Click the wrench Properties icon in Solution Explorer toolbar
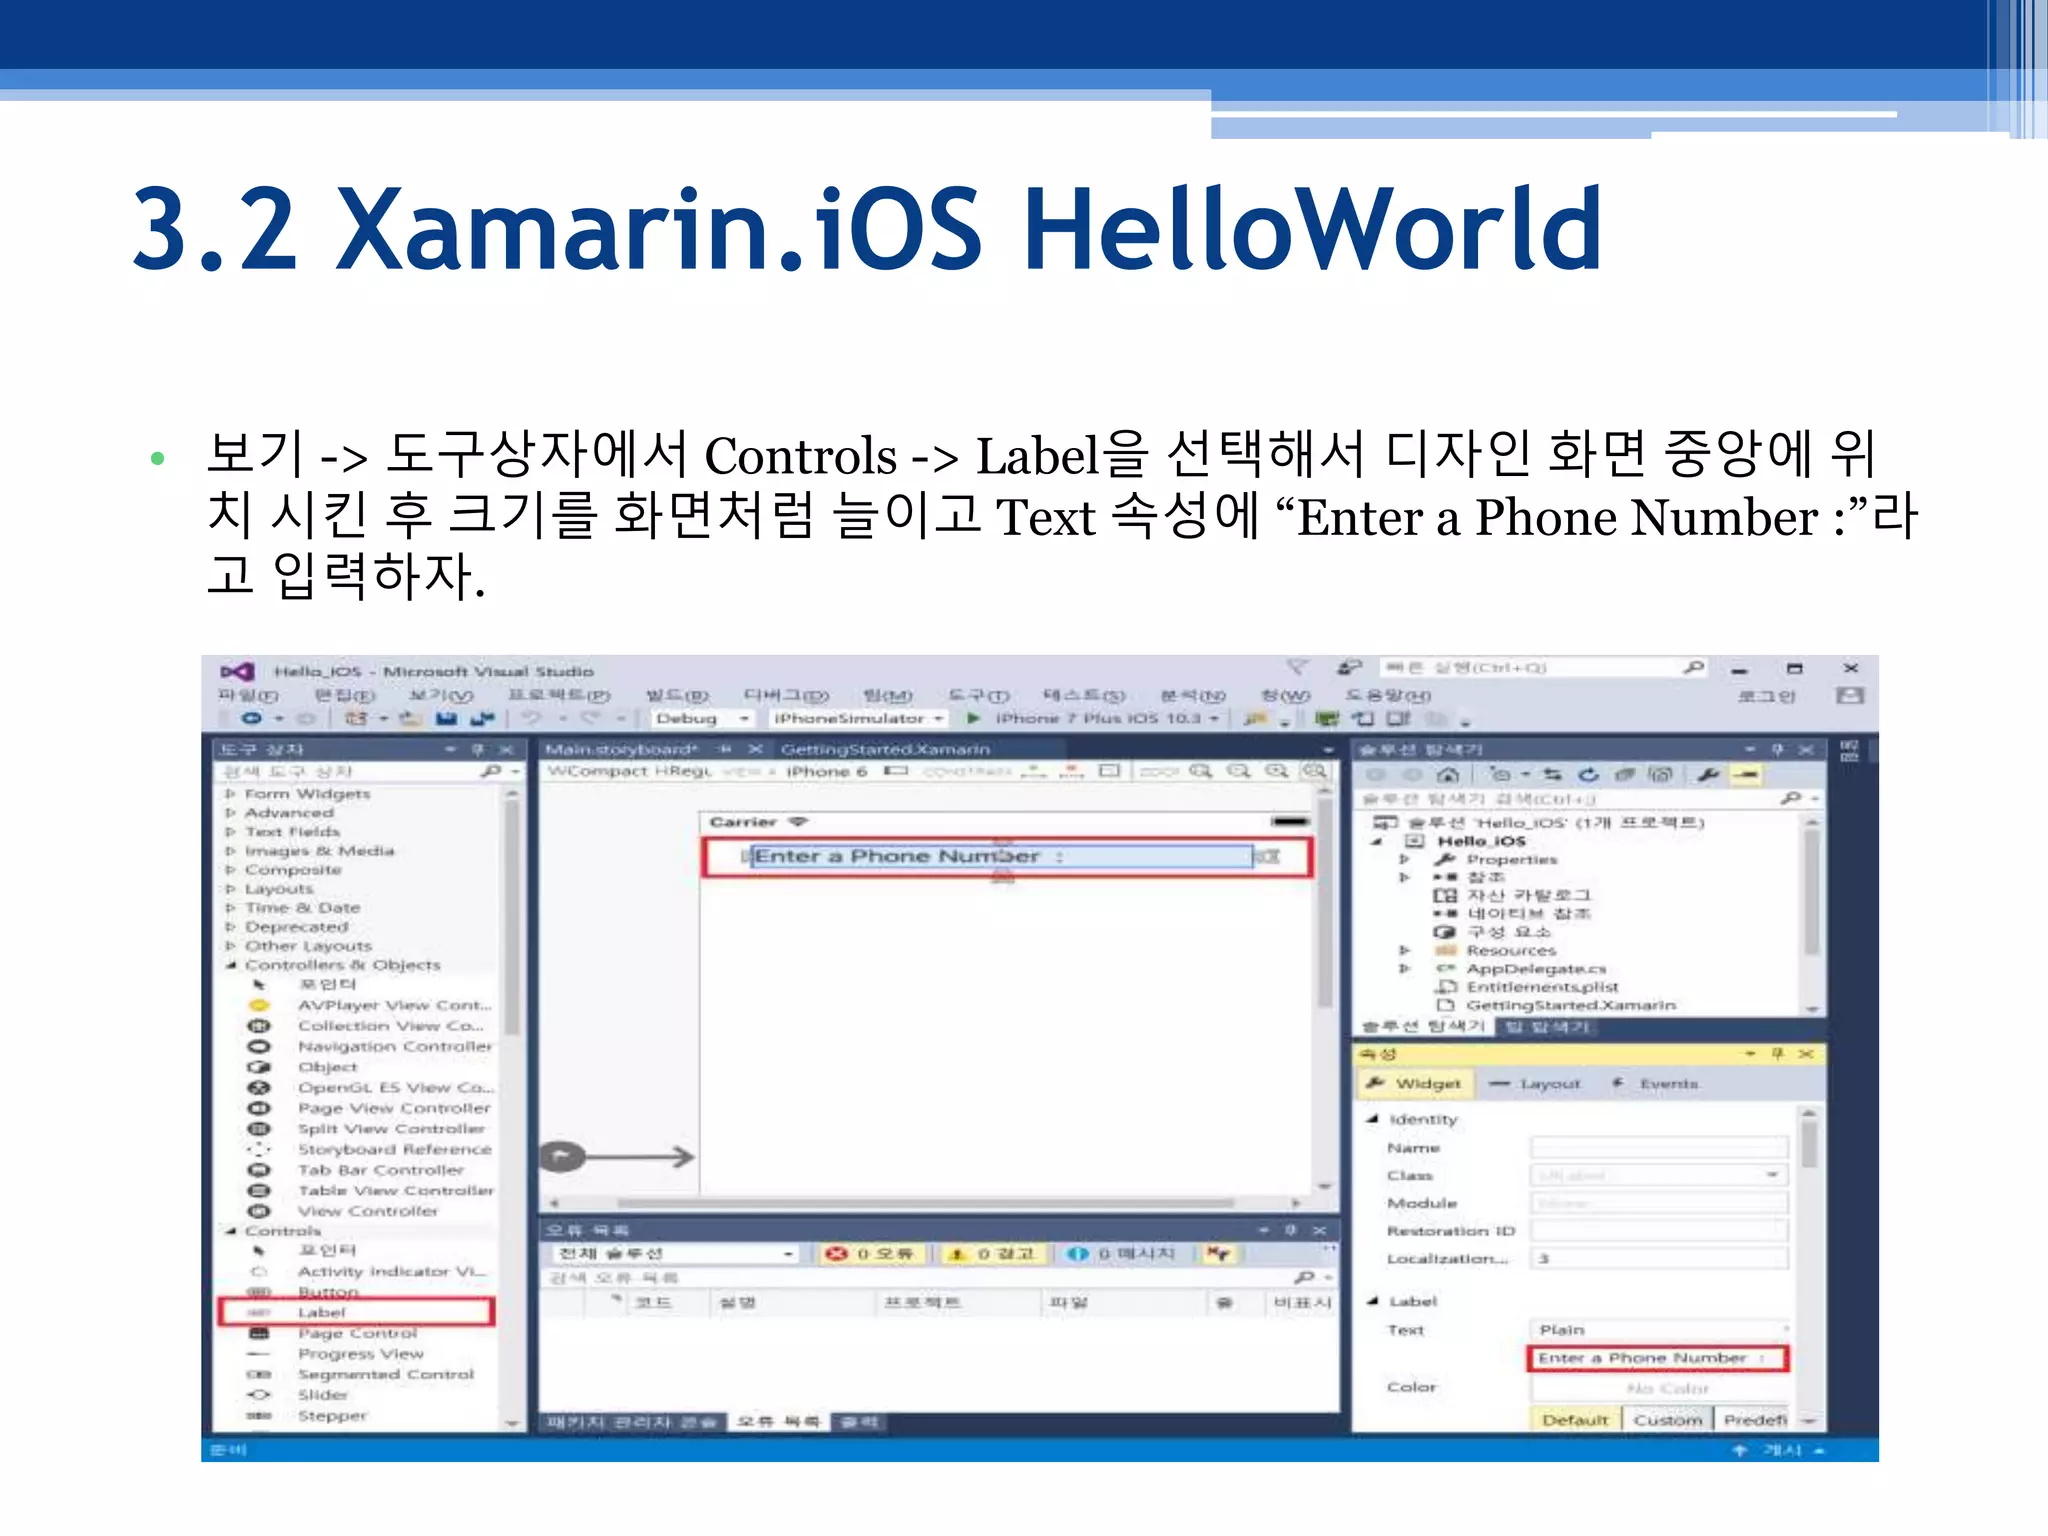This screenshot has width=2048, height=1536. click(x=1708, y=774)
